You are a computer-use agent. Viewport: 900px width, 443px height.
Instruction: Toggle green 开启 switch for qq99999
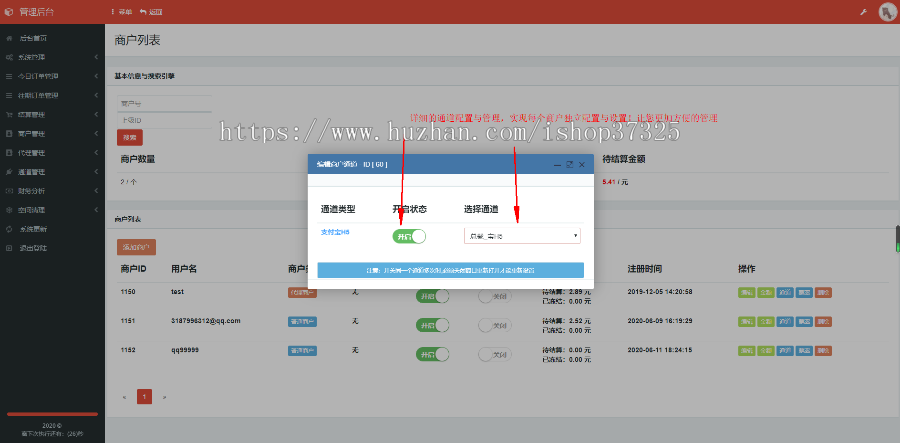(x=432, y=355)
